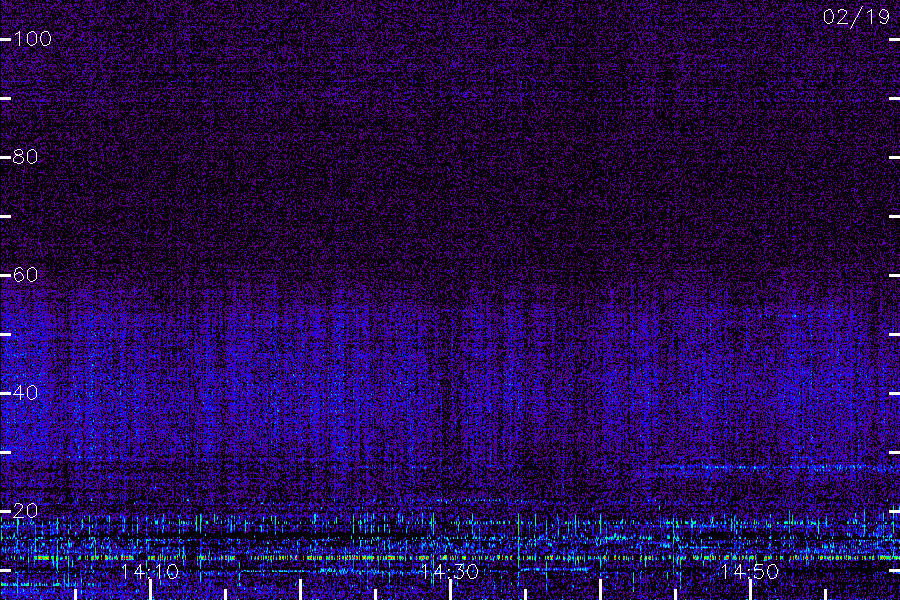Image resolution: width=900 pixels, height=600 pixels.
Task: Click the 14:30 time label
Action: 450,572
